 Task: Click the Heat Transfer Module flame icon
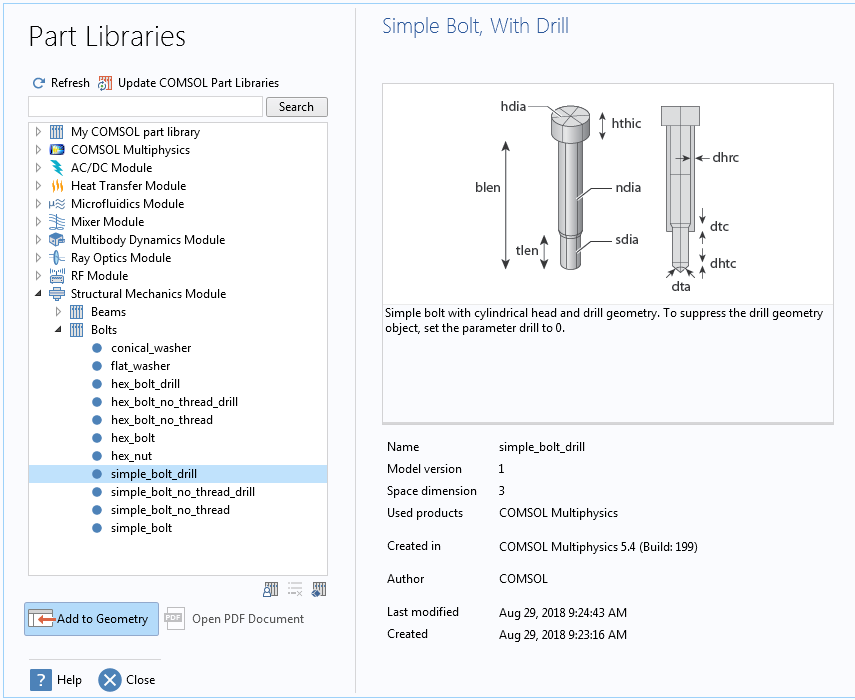[57, 186]
